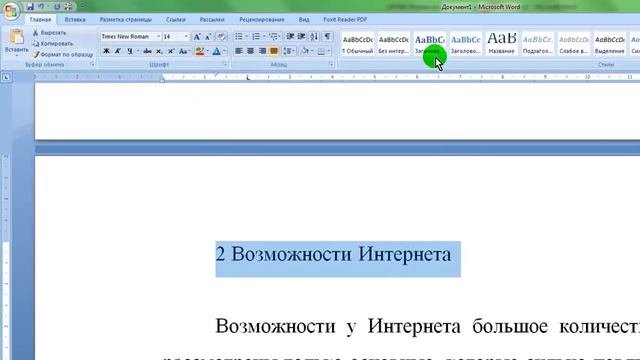Activate Формат по образцу painter
The image size is (640, 360).
pos(63,54)
